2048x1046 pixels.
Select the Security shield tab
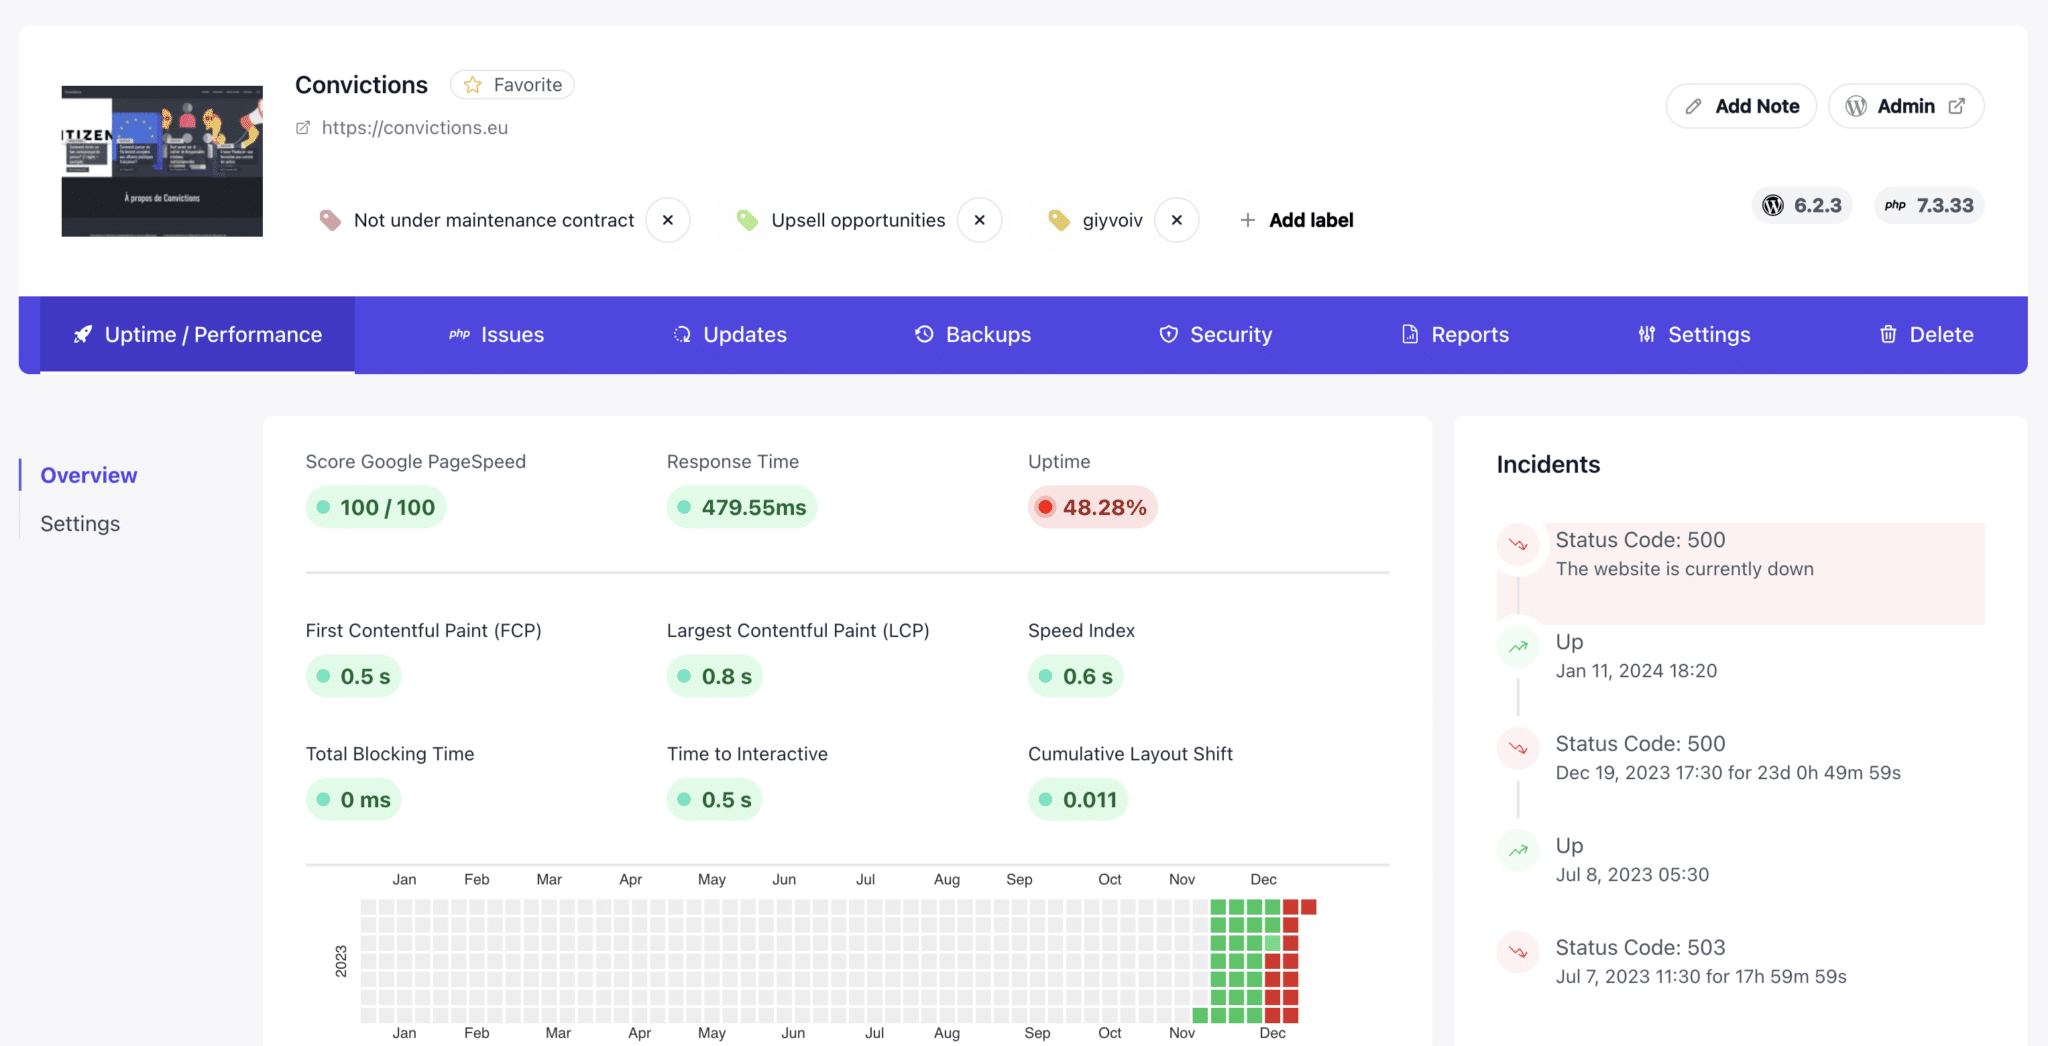[x=1215, y=335]
